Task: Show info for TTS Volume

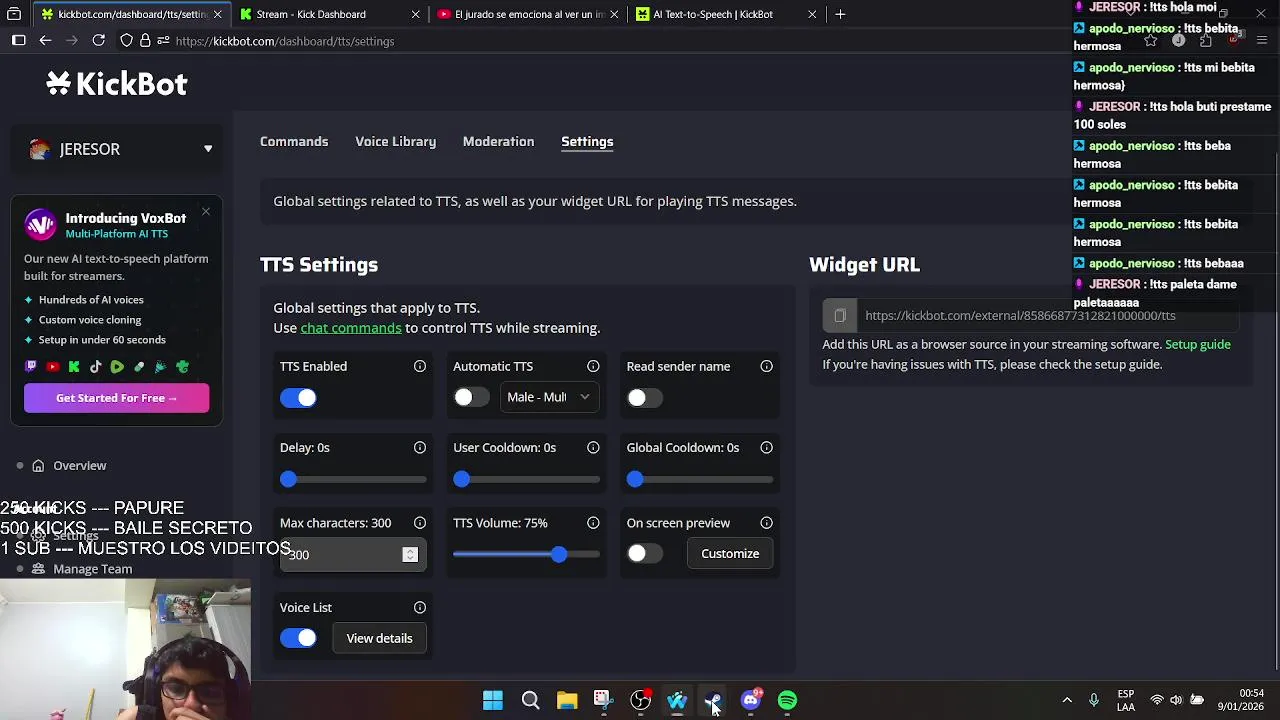Action: pyautogui.click(x=593, y=523)
